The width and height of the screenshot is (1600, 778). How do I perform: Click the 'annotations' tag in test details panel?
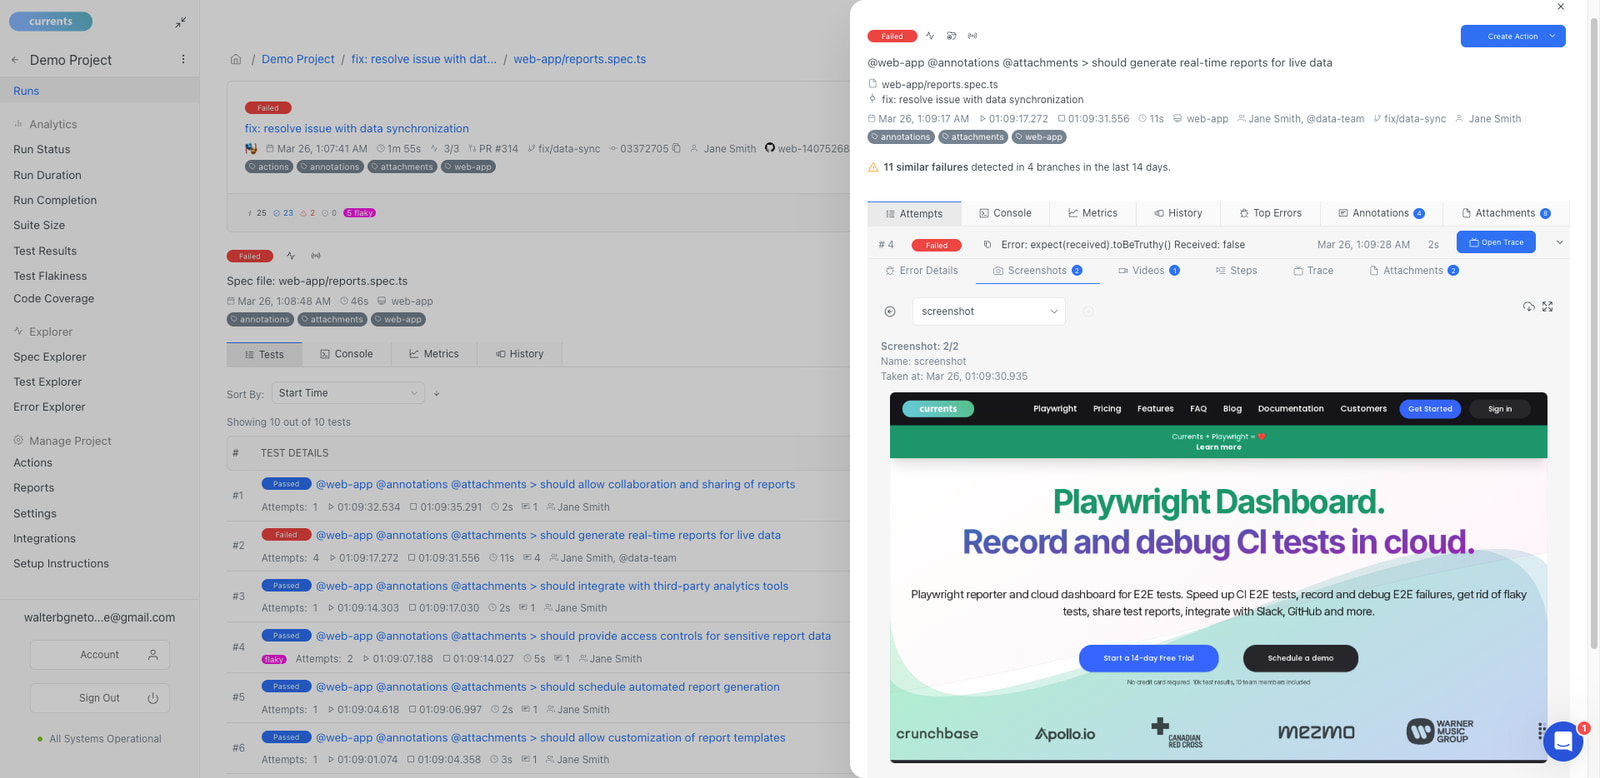pos(901,137)
